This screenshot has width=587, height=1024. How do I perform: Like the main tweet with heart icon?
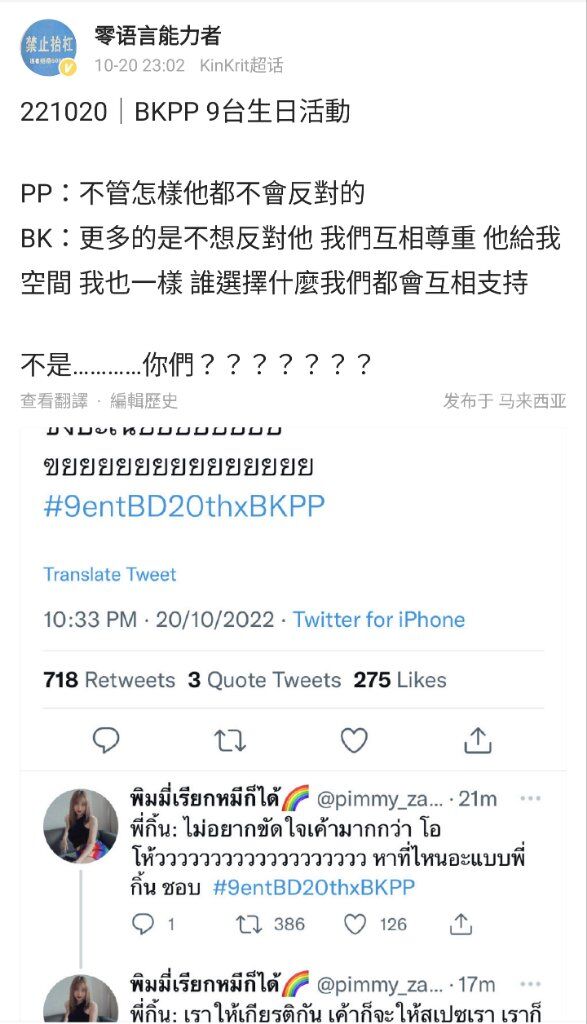(354, 741)
